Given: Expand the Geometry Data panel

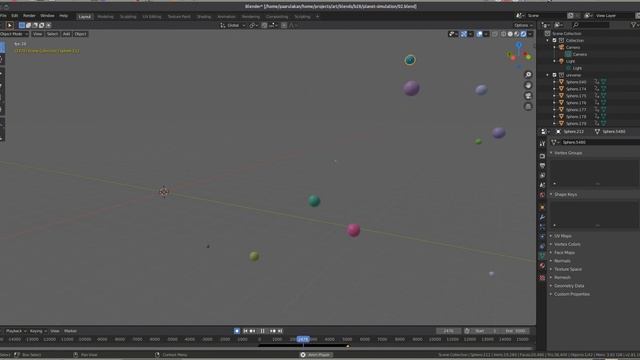Looking at the screenshot, I should click(x=569, y=286).
